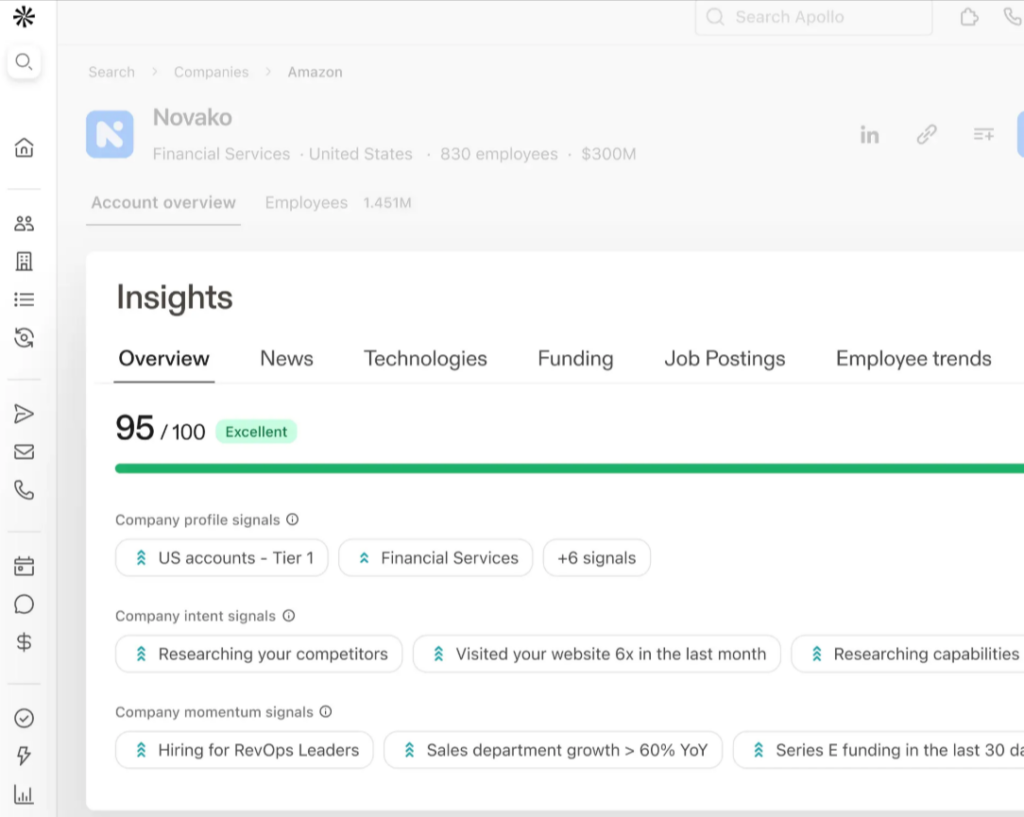The width and height of the screenshot is (1024, 817).
Task: Switch to the Funding tab
Action: coord(575,358)
